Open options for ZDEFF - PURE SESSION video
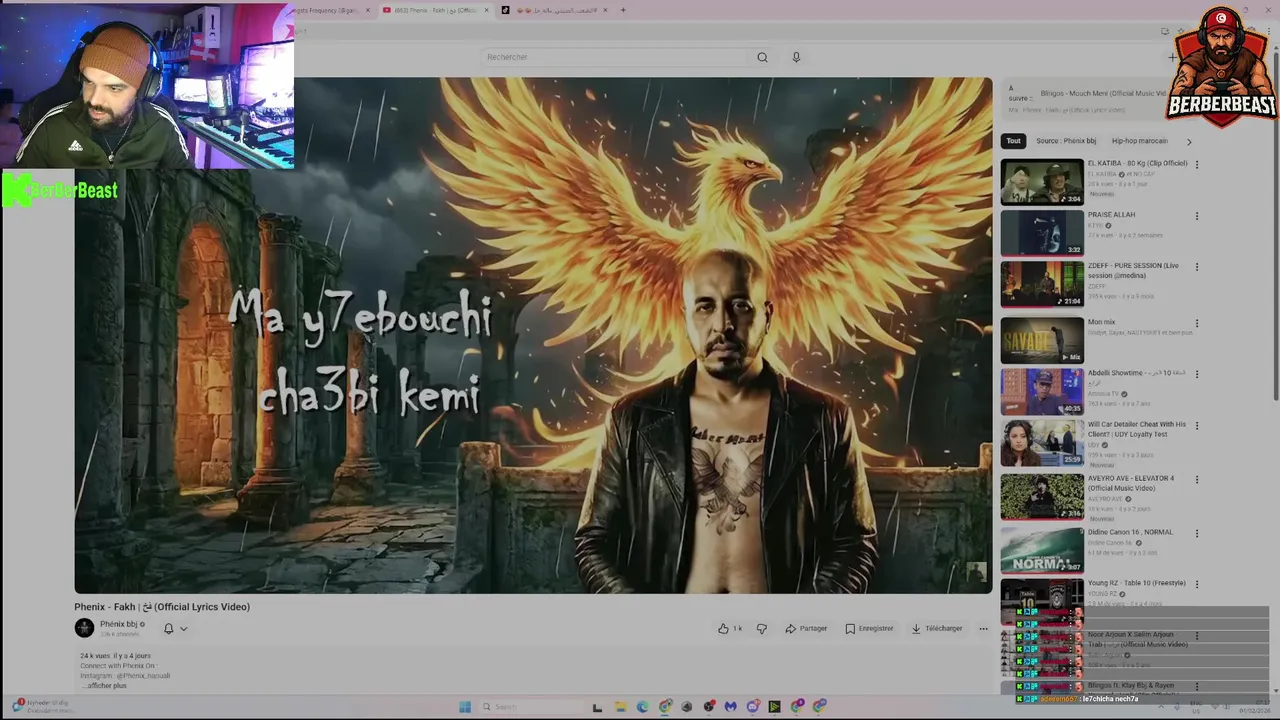This screenshot has width=1280, height=720. pos(1196,267)
